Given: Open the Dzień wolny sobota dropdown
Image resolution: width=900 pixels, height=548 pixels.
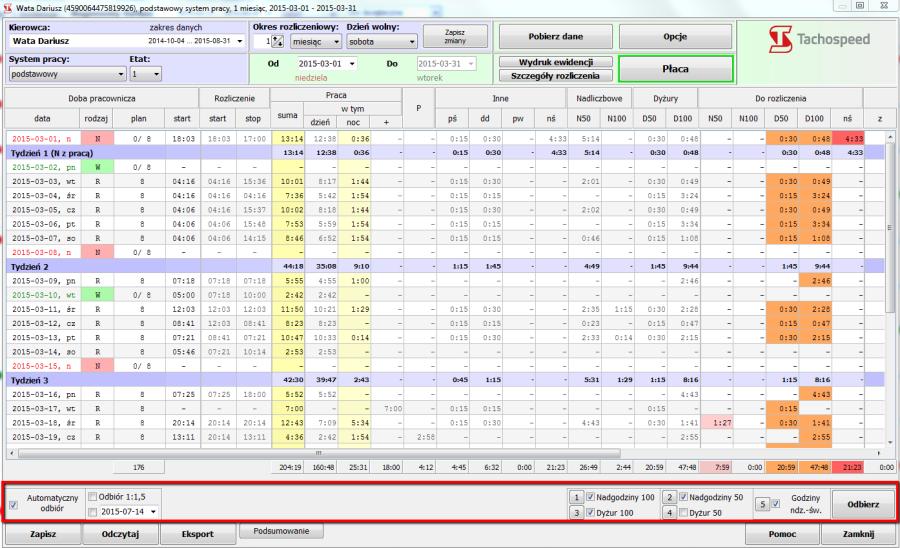Looking at the screenshot, I should (x=382, y=41).
